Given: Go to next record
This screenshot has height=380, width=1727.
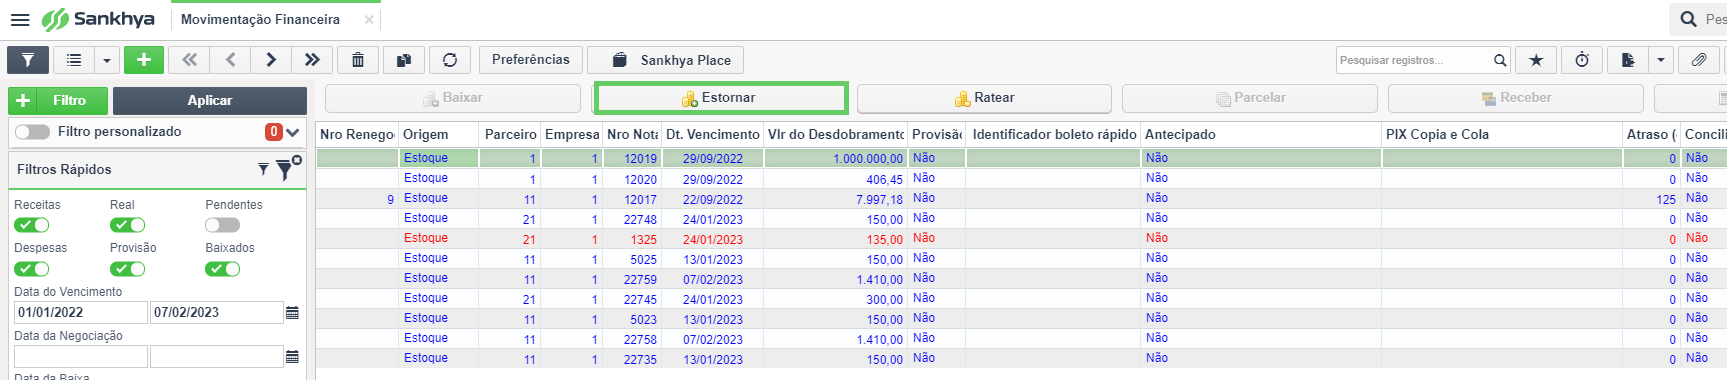Looking at the screenshot, I should pyautogui.click(x=271, y=60).
